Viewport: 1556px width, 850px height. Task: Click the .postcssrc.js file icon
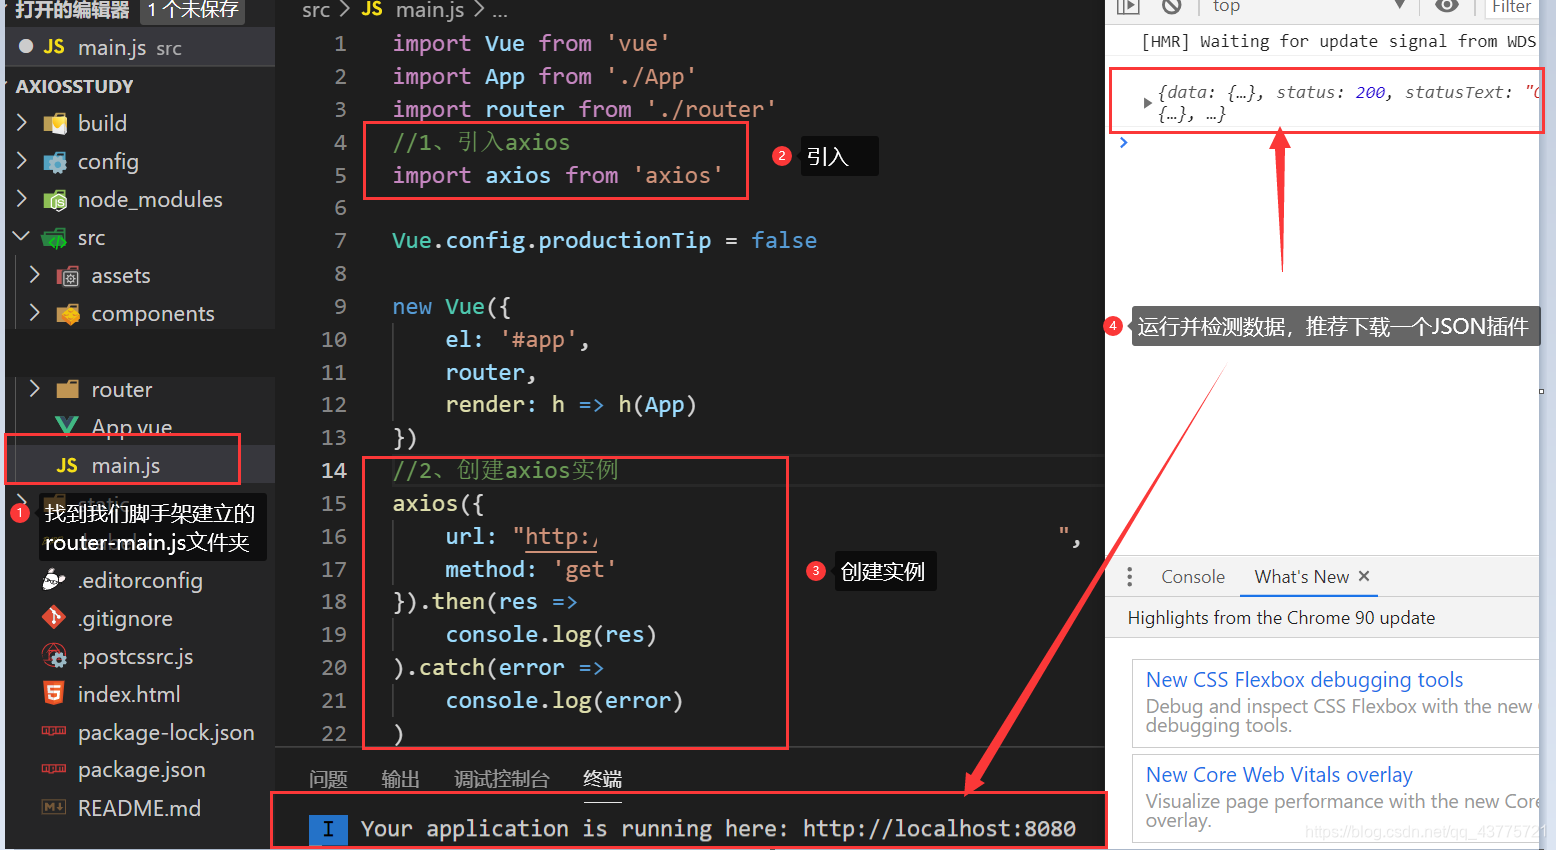click(54, 656)
